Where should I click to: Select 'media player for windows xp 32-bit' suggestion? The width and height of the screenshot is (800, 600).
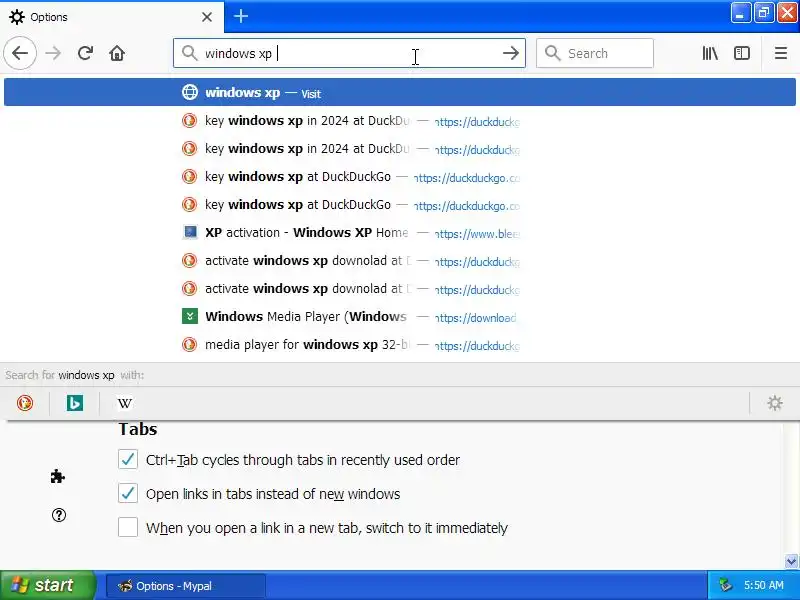(400, 345)
